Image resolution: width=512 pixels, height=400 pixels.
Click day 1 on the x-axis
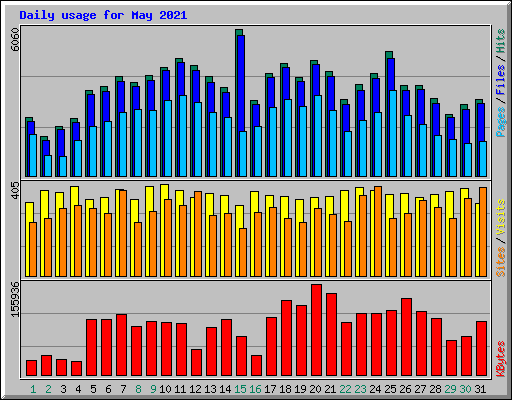[x=33, y=389]
